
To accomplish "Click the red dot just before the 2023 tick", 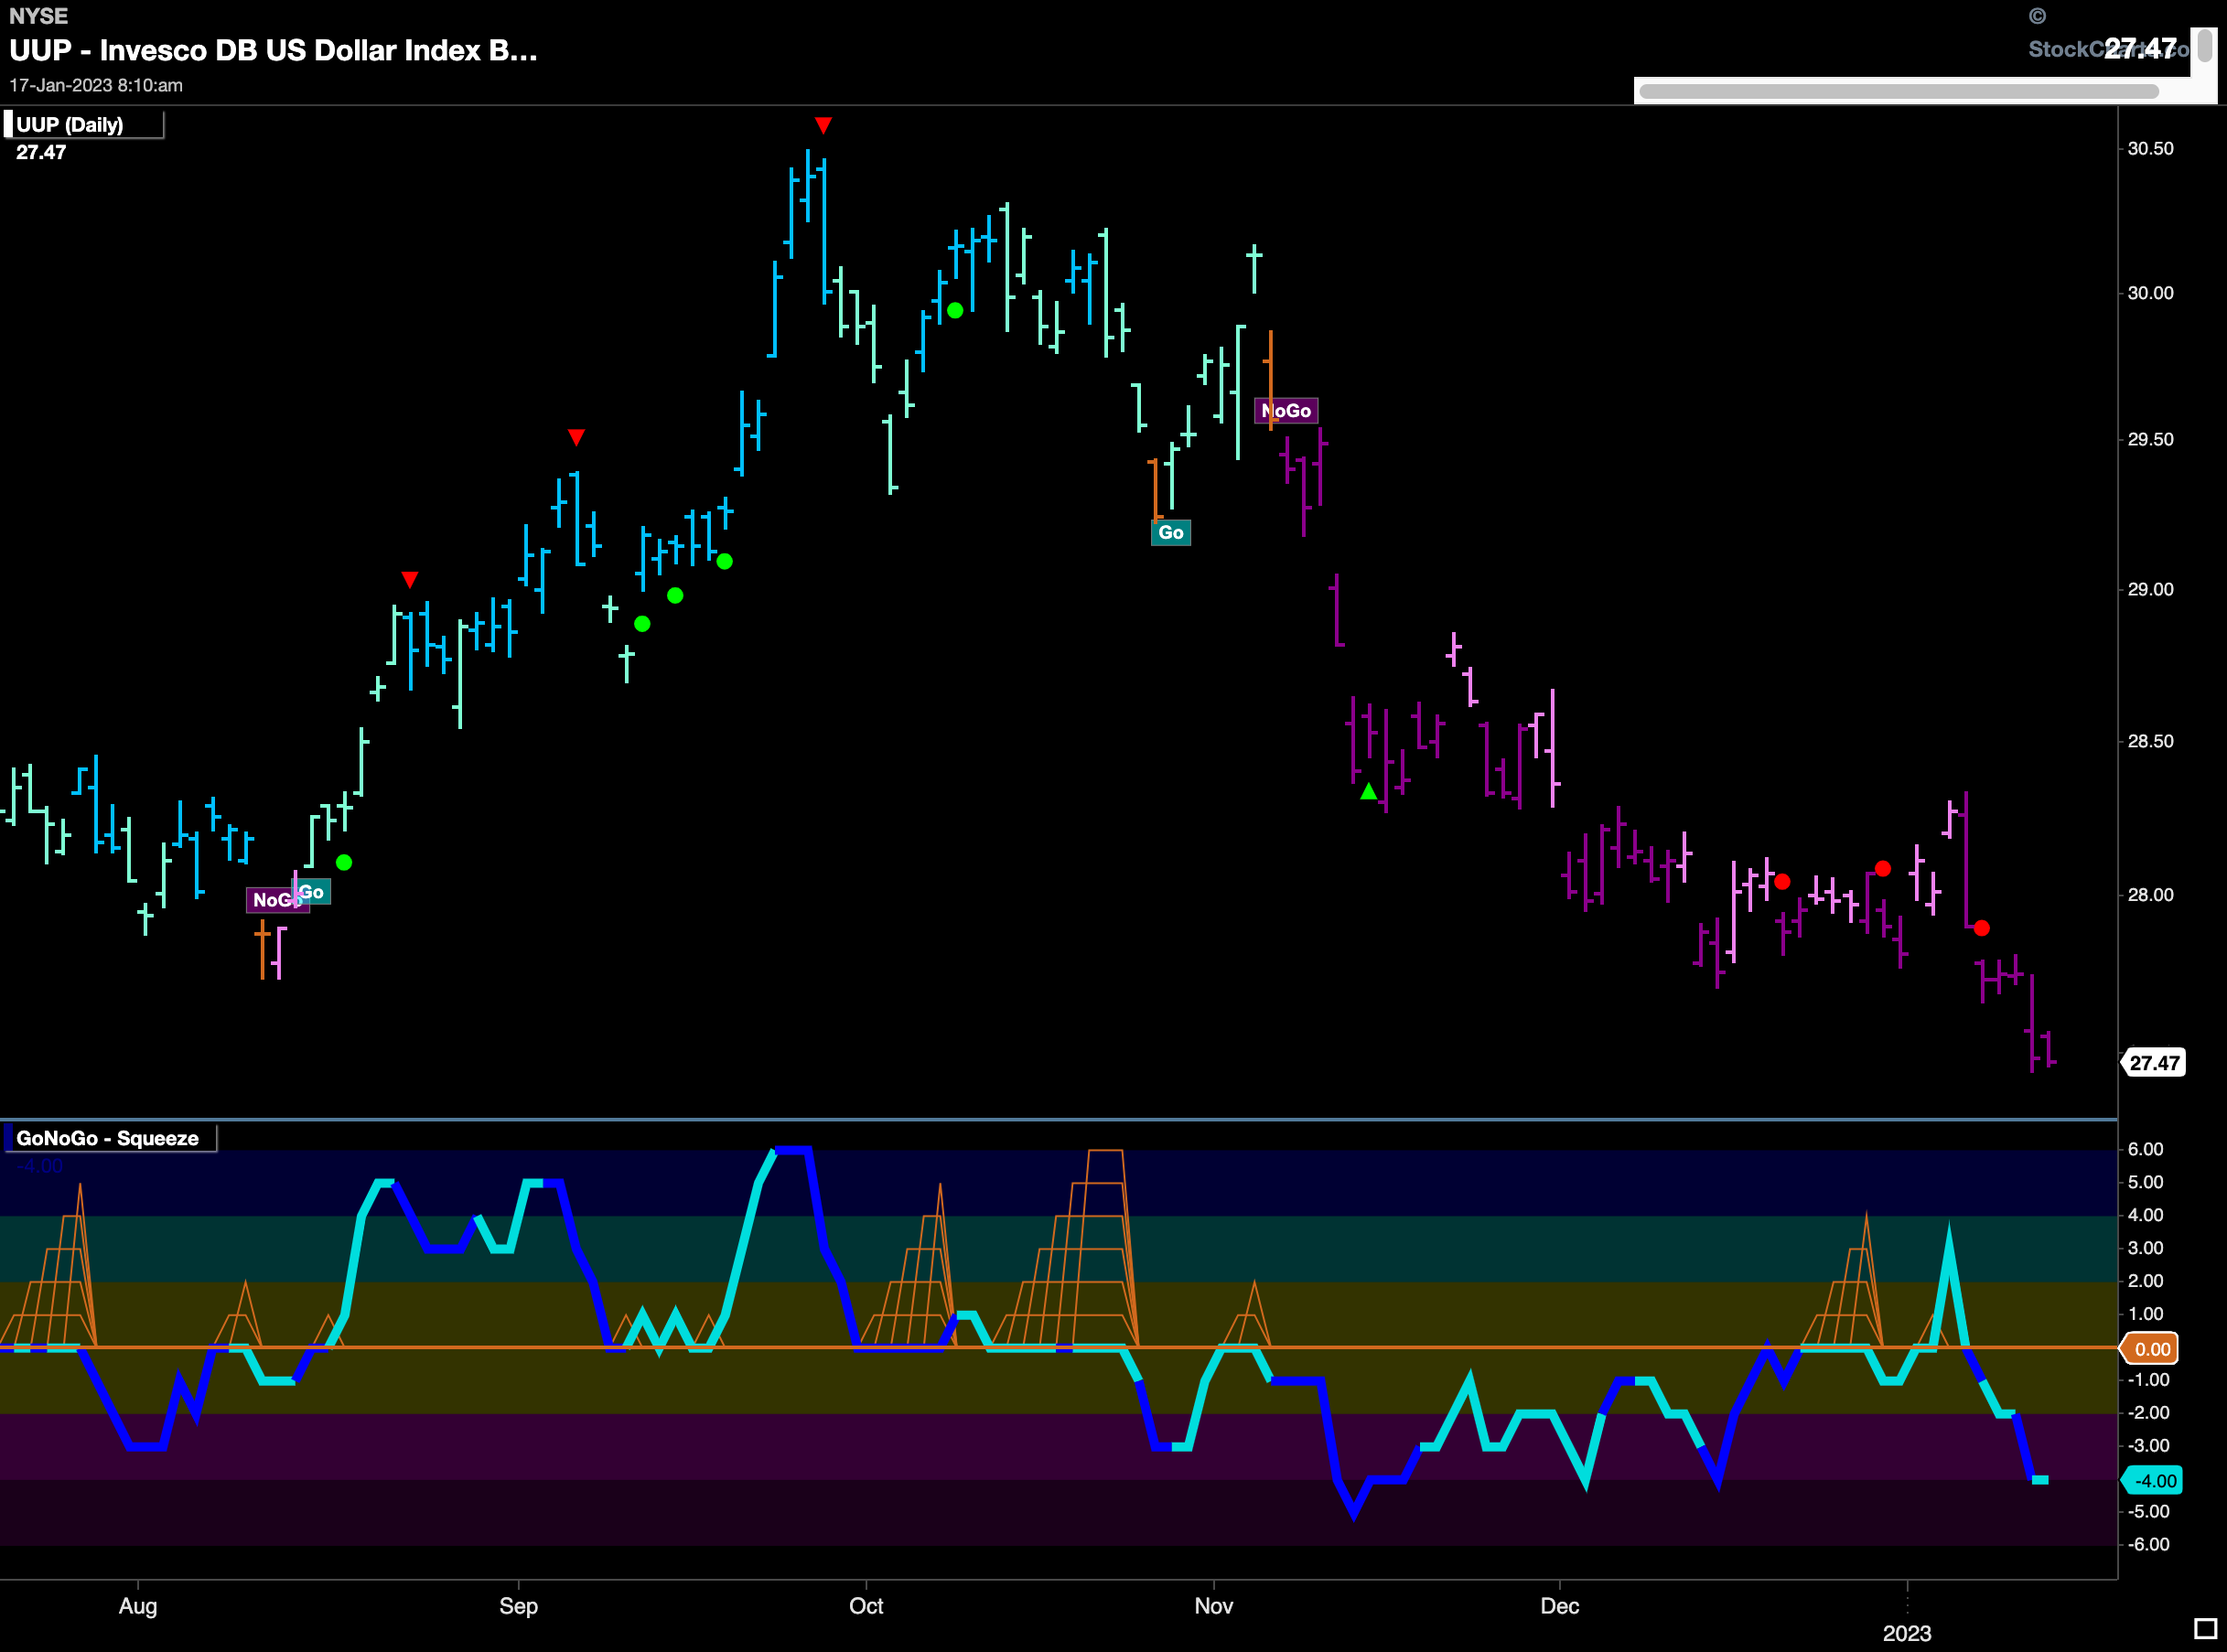I will coord(1883,868).
